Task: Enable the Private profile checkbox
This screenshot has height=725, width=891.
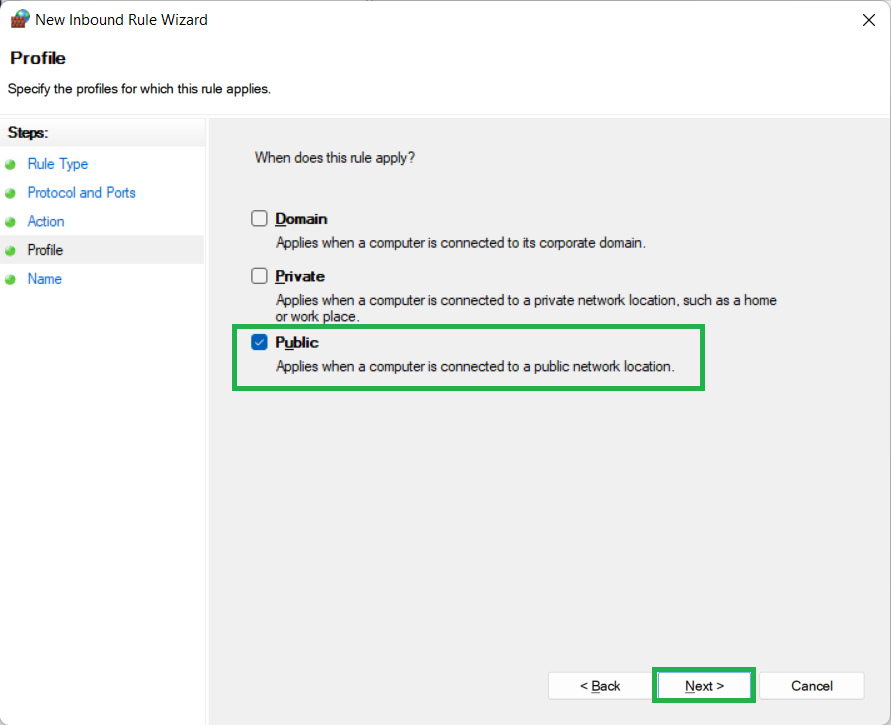Action: click(x=259, y=276)
